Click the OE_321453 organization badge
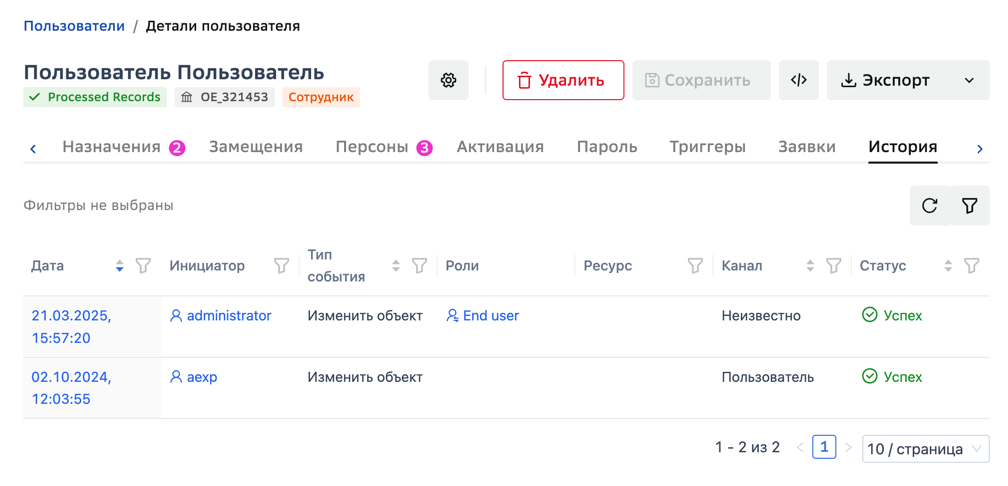This screenshot has width=1008, height=486. click(224, 97)
